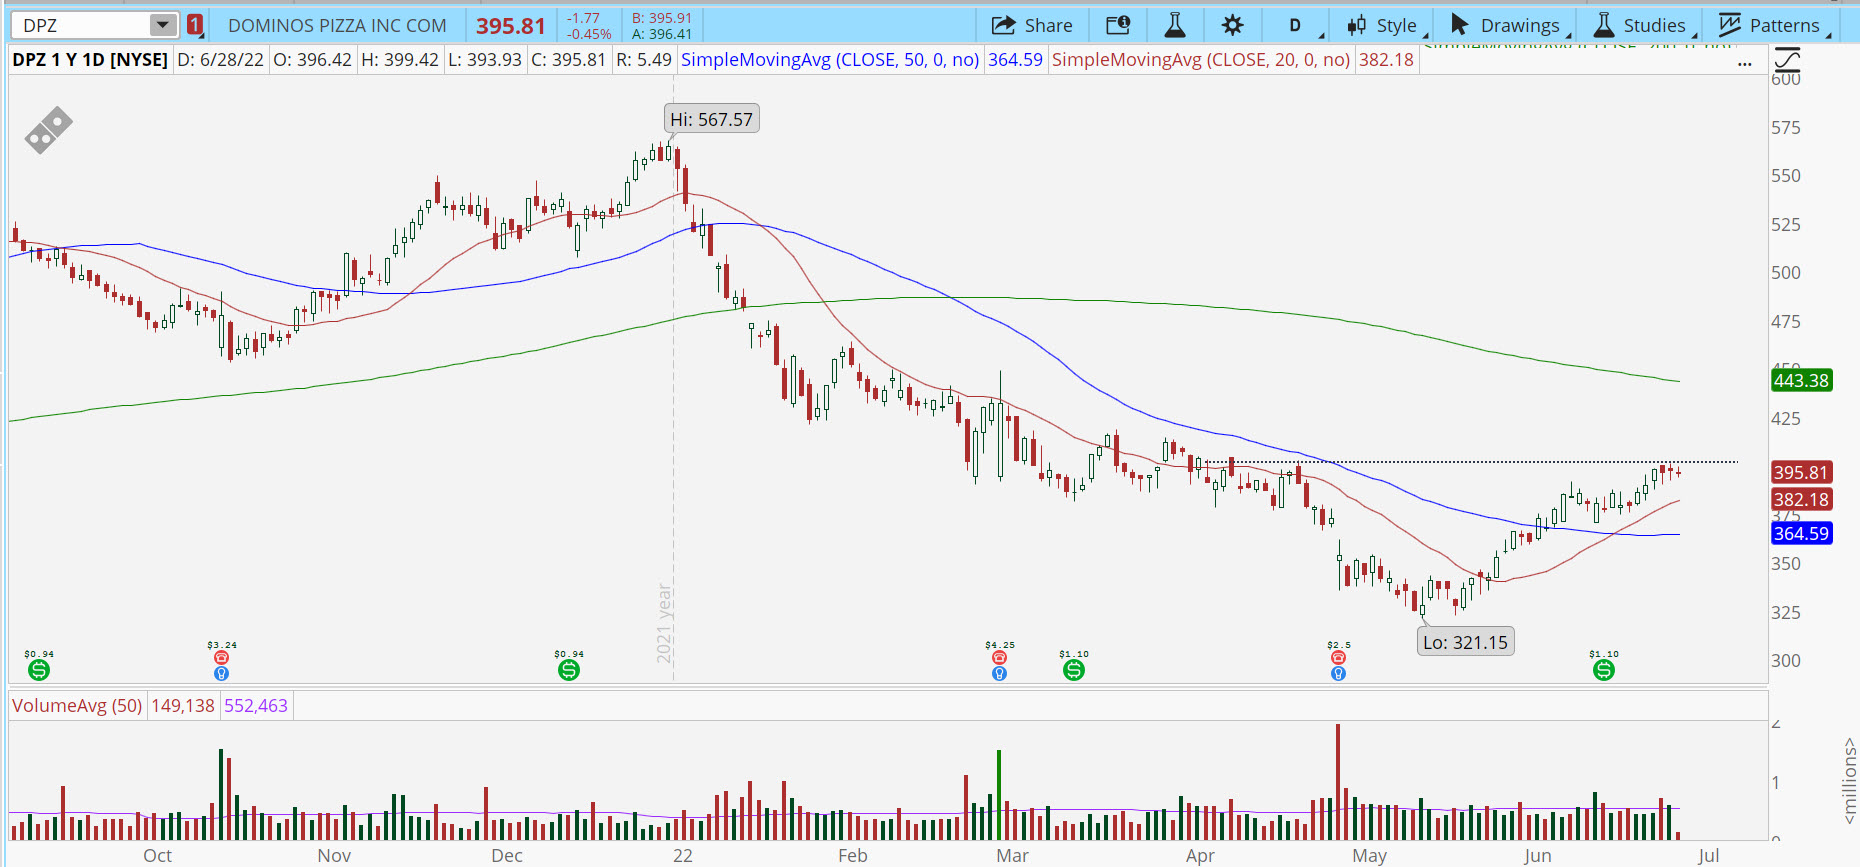Click the red symbol link number 1 icon
Image resolution: width=1860 pixels, height=867 pixels.
pyautogui.click(x=195, y=25)
